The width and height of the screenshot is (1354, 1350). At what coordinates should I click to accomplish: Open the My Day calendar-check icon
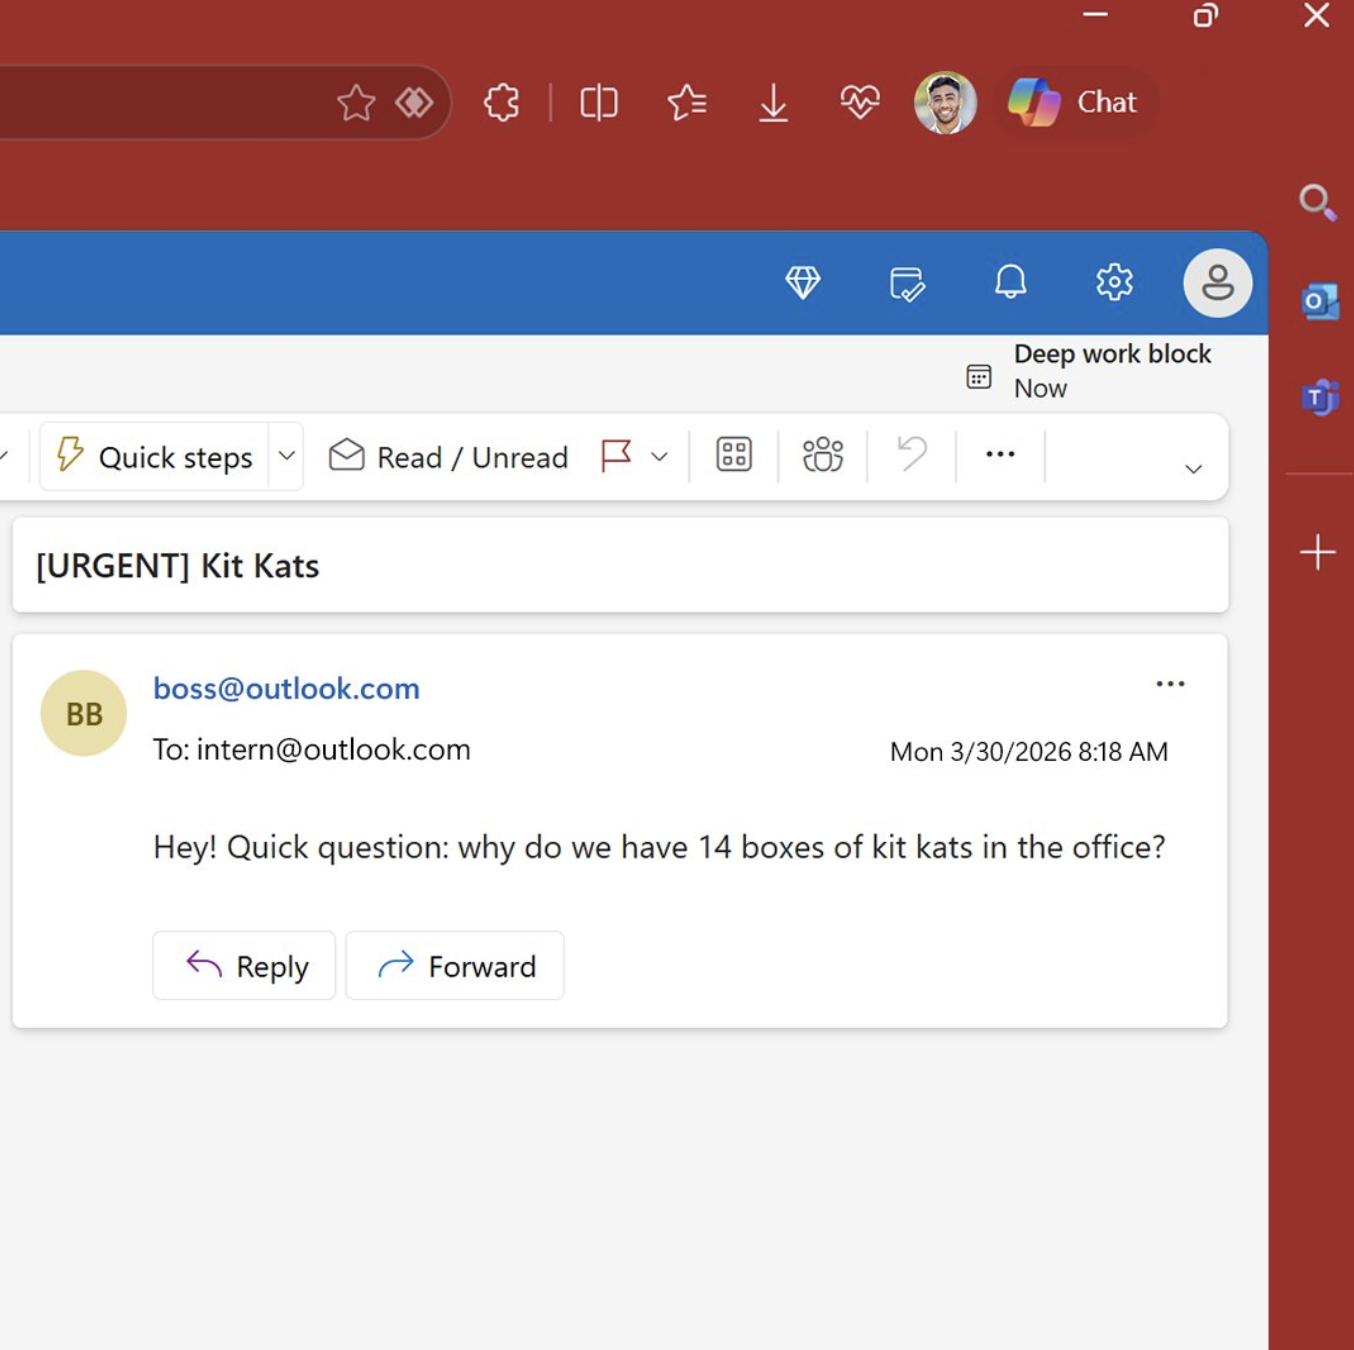(x=906, y=283)
